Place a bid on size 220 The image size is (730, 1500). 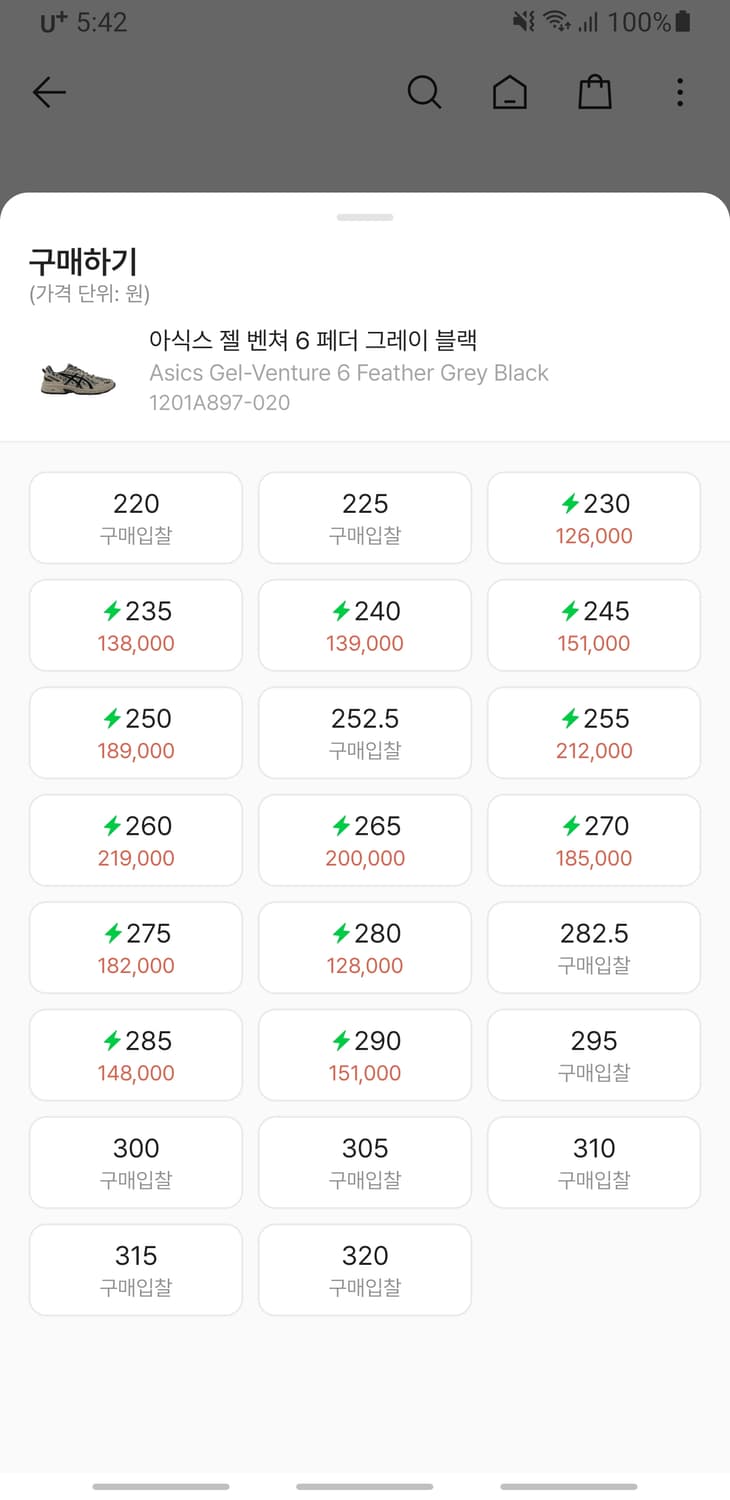[x=136, y=518]
